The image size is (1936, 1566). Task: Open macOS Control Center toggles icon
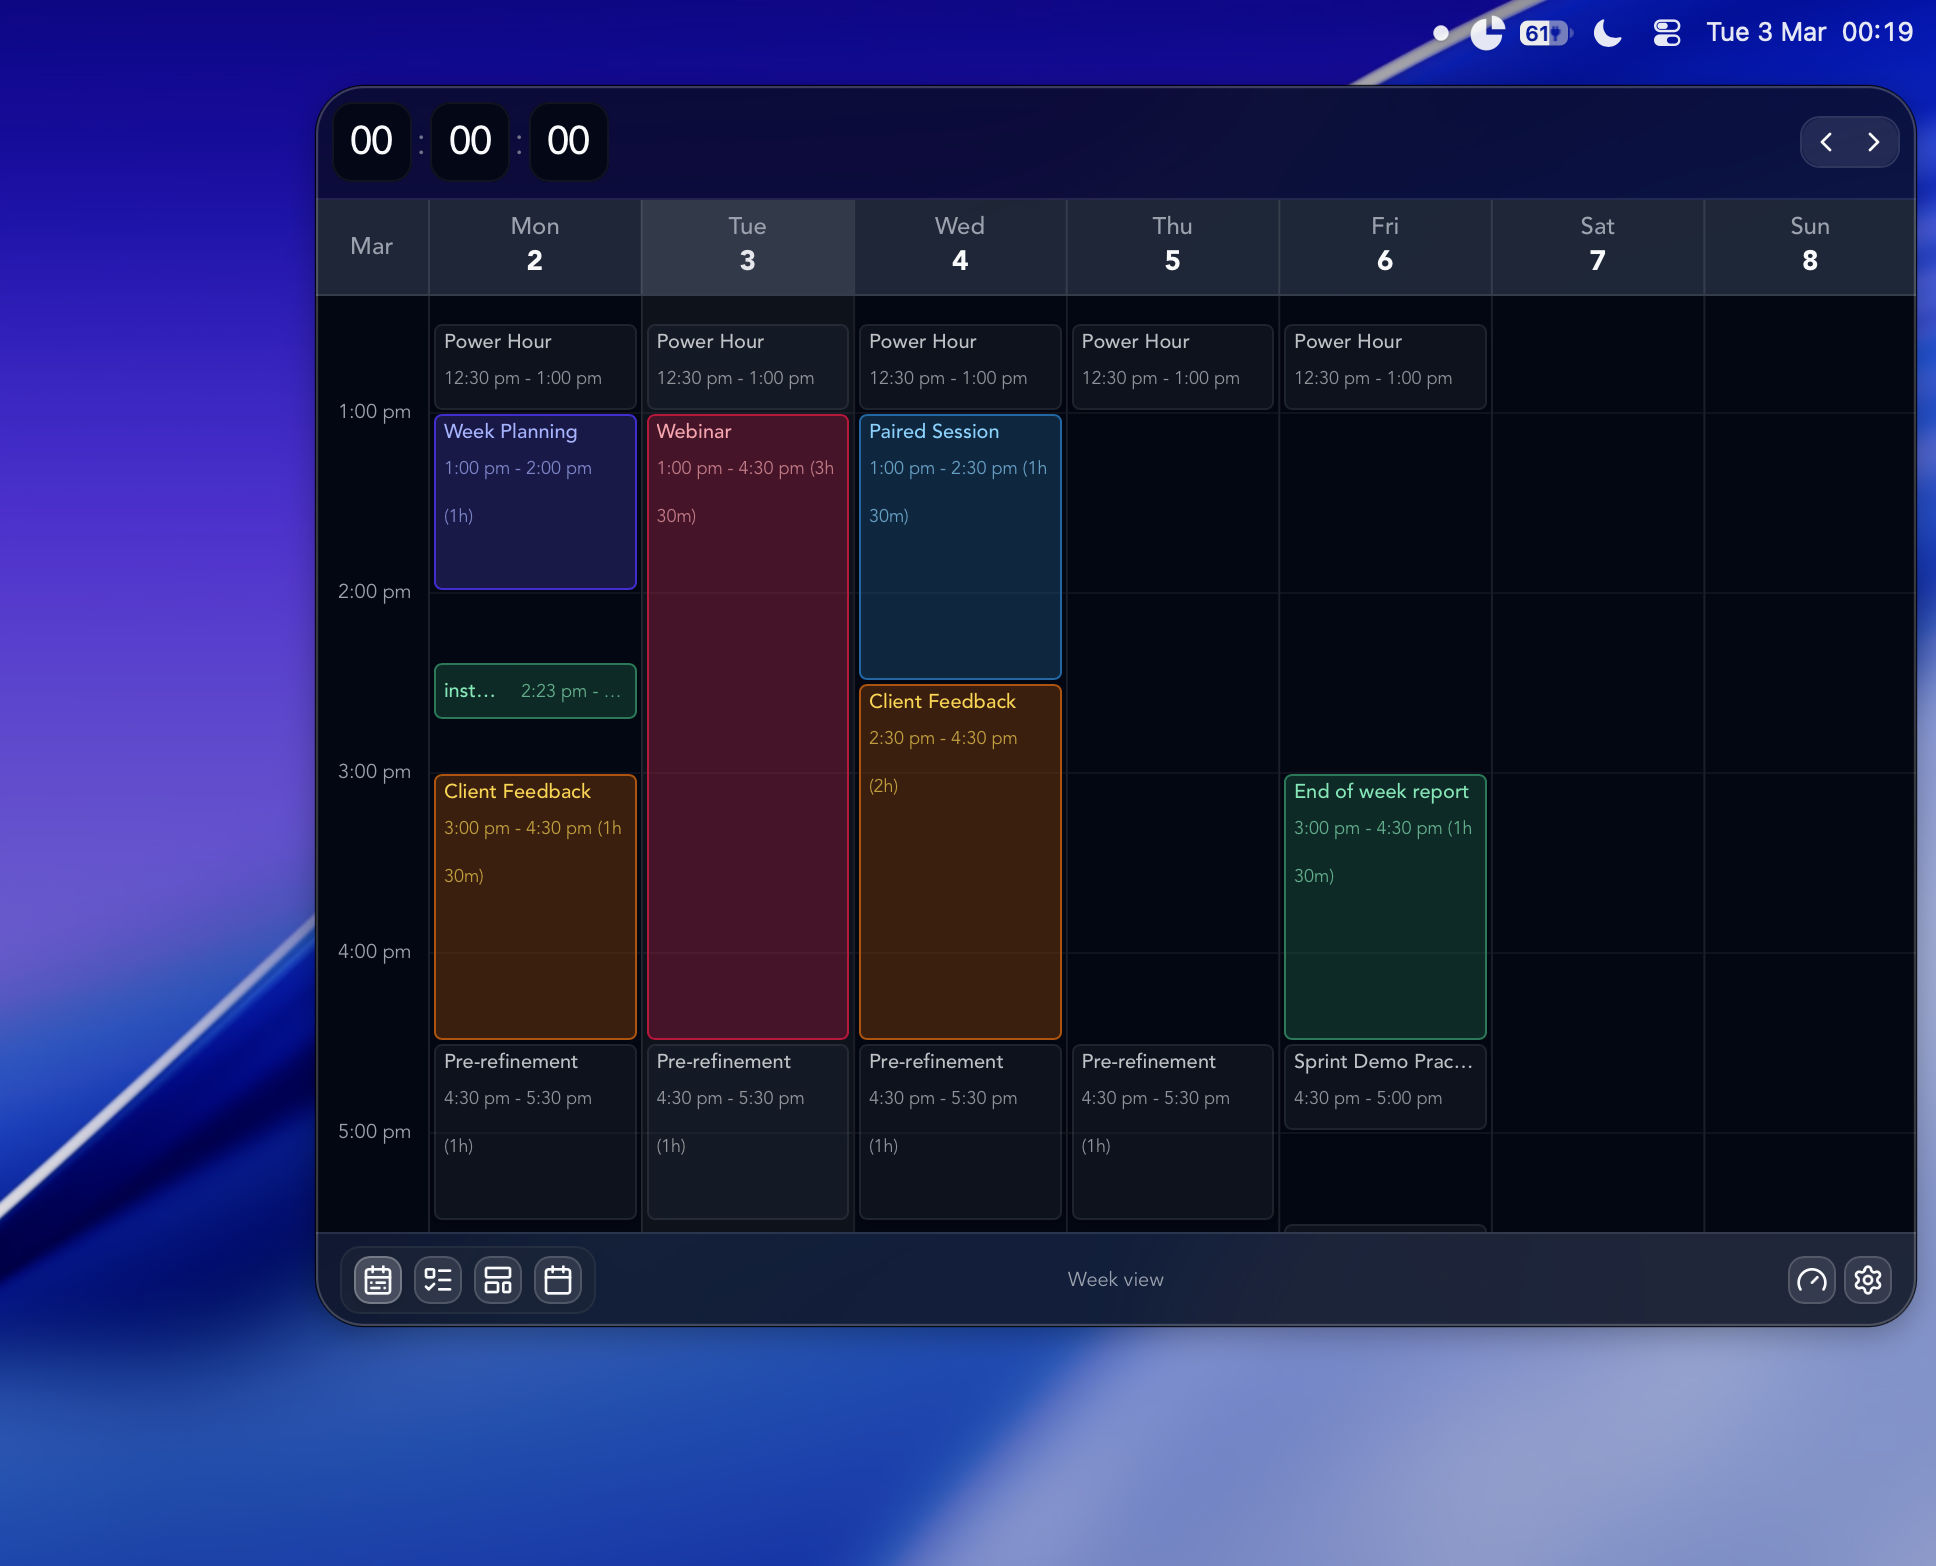(x=1666, y=33)
